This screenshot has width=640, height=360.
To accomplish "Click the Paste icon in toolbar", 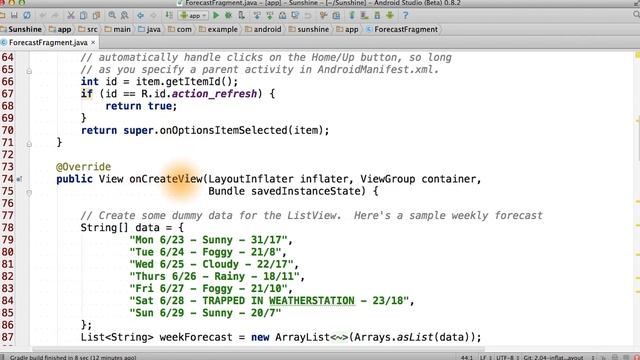I will (96, 16).
